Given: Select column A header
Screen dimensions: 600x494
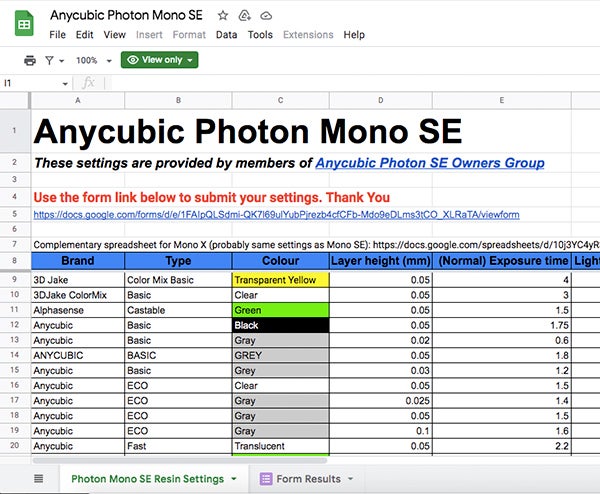Looking at the screenshot, I should click(x=78, y=100).
